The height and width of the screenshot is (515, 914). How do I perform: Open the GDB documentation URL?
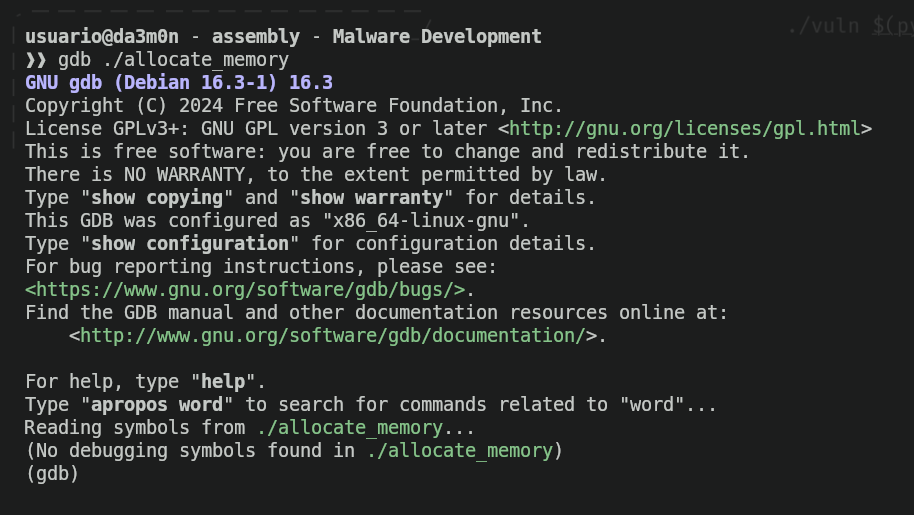click(332, 336)
